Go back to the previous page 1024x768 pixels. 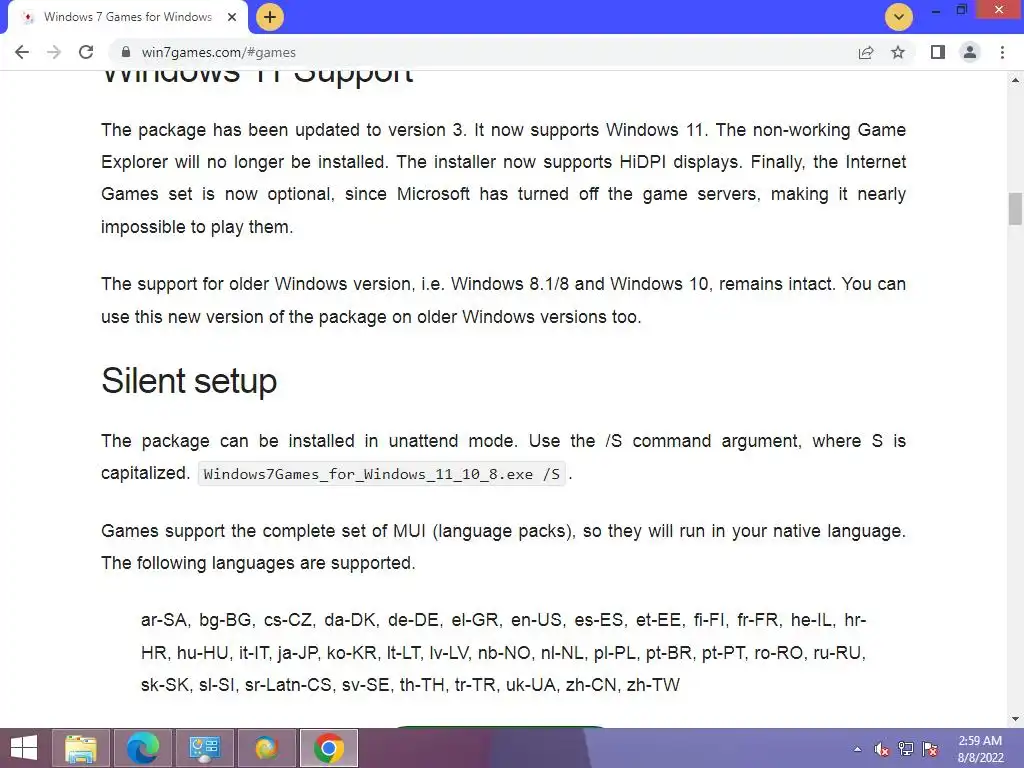(22, 52)
